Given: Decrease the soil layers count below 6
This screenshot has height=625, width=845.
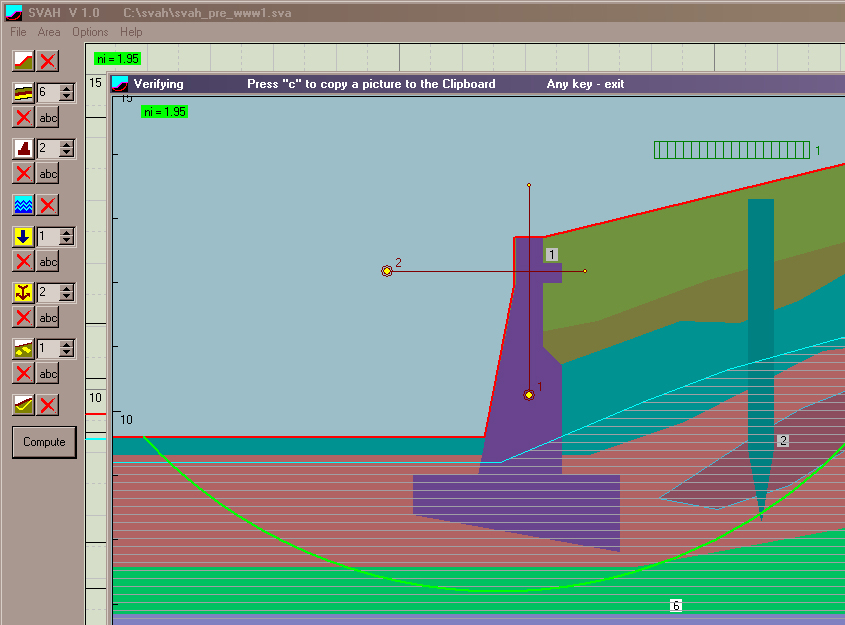Looking at the screenshot, I should [67, 97].
